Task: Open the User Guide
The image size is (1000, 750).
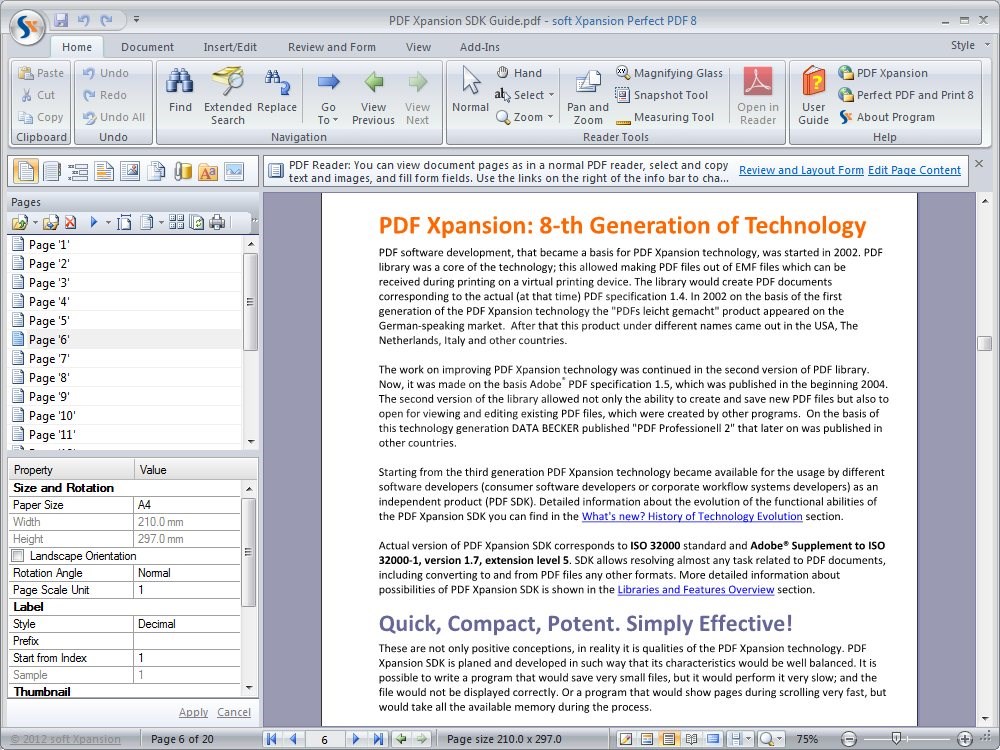Action: pos(814,96)
